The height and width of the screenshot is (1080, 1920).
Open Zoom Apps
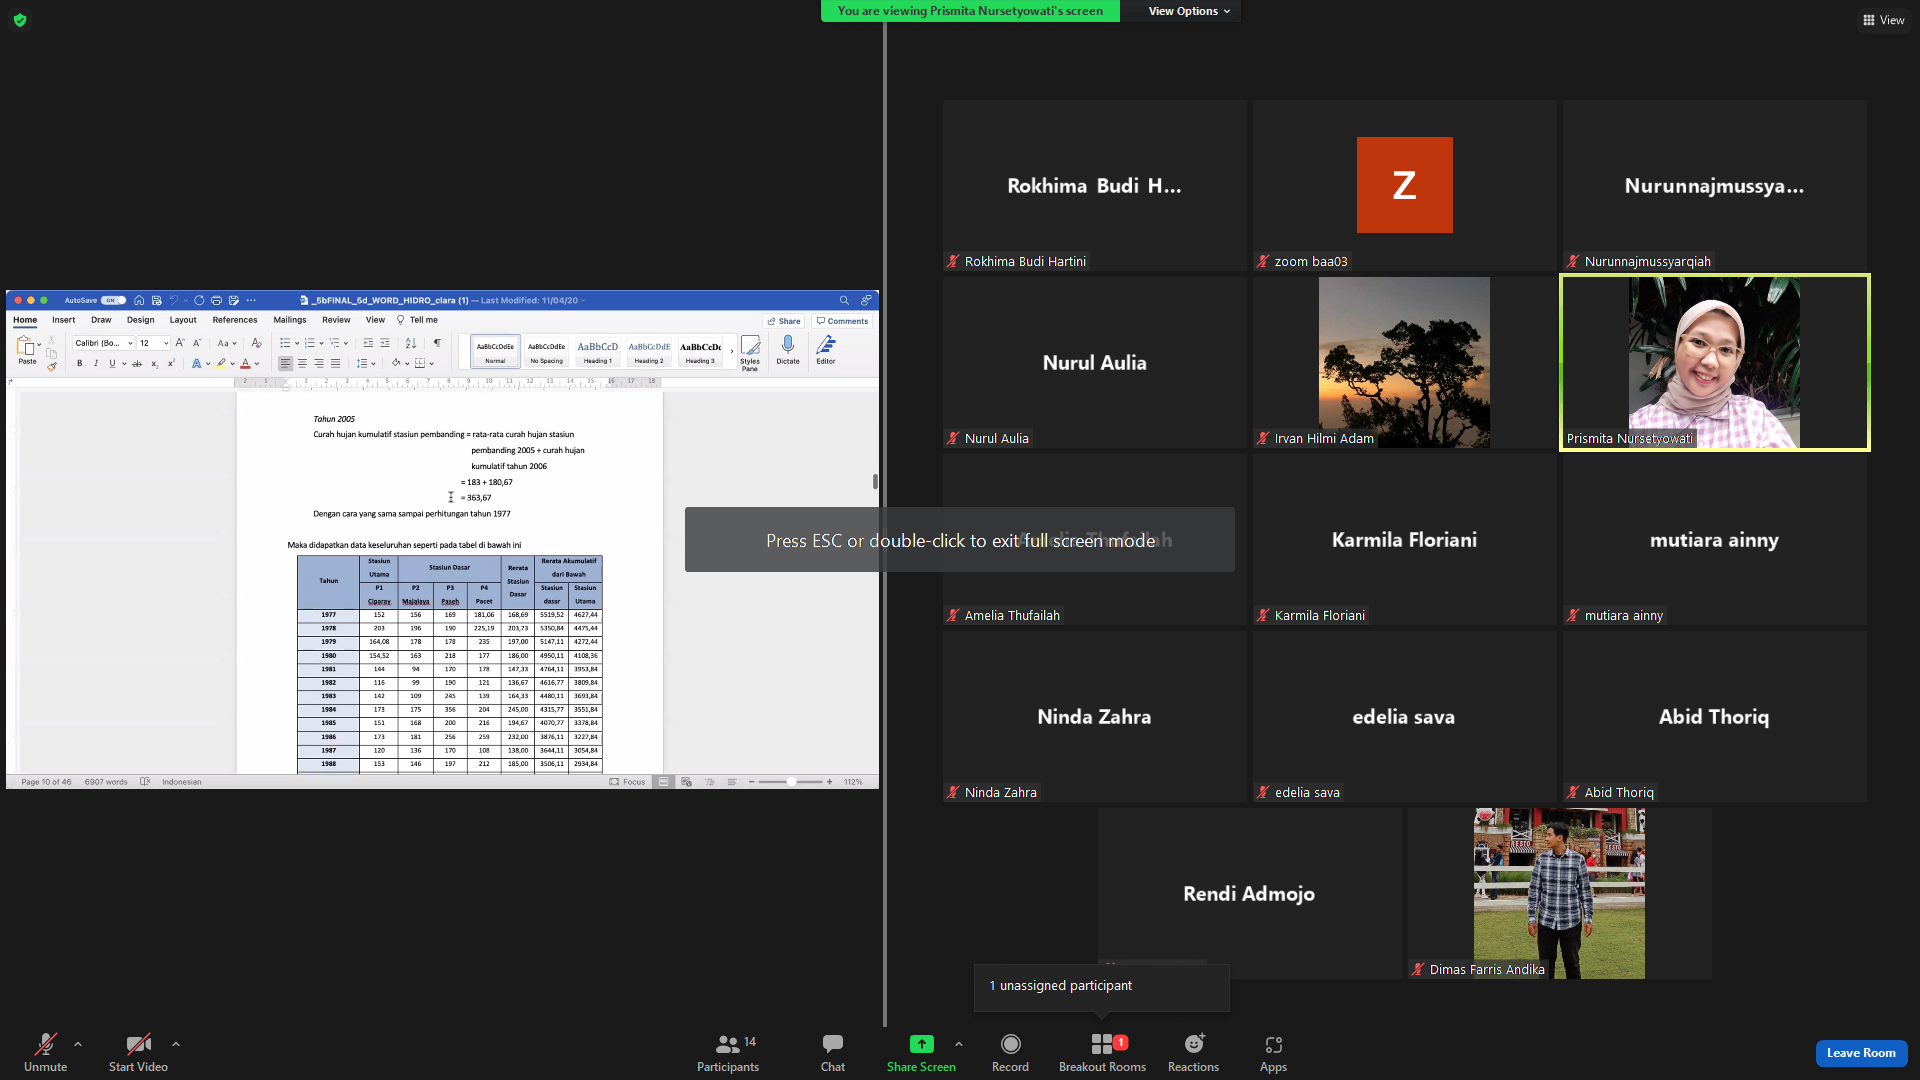[1273, 1052]
